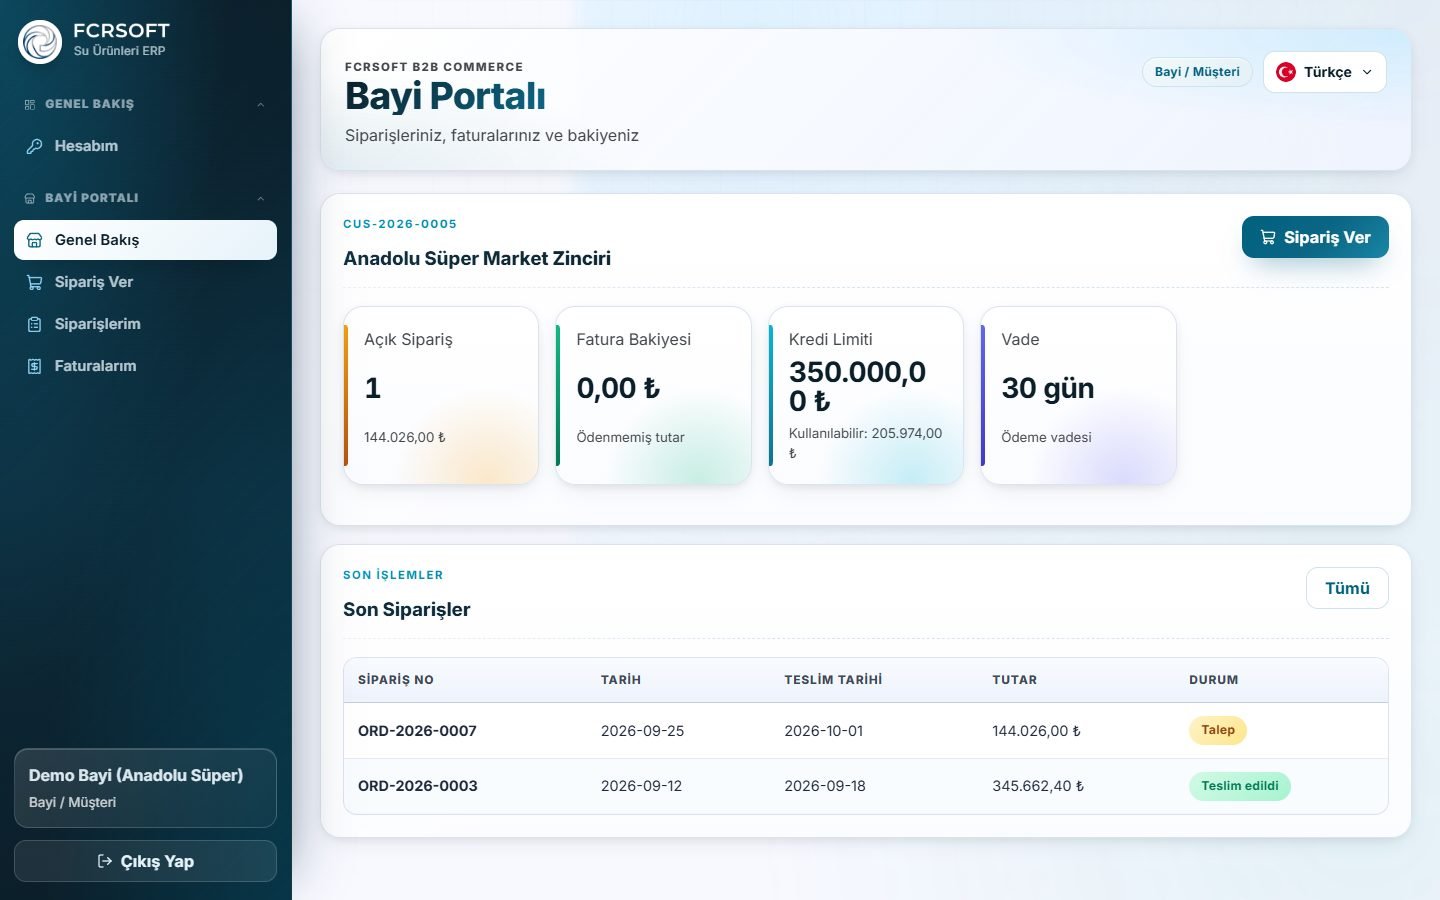Viewport: 1440px width, 900px height.
Task: Click the storefront icon beside Genel Bakış
Action: tap(34, 240)
